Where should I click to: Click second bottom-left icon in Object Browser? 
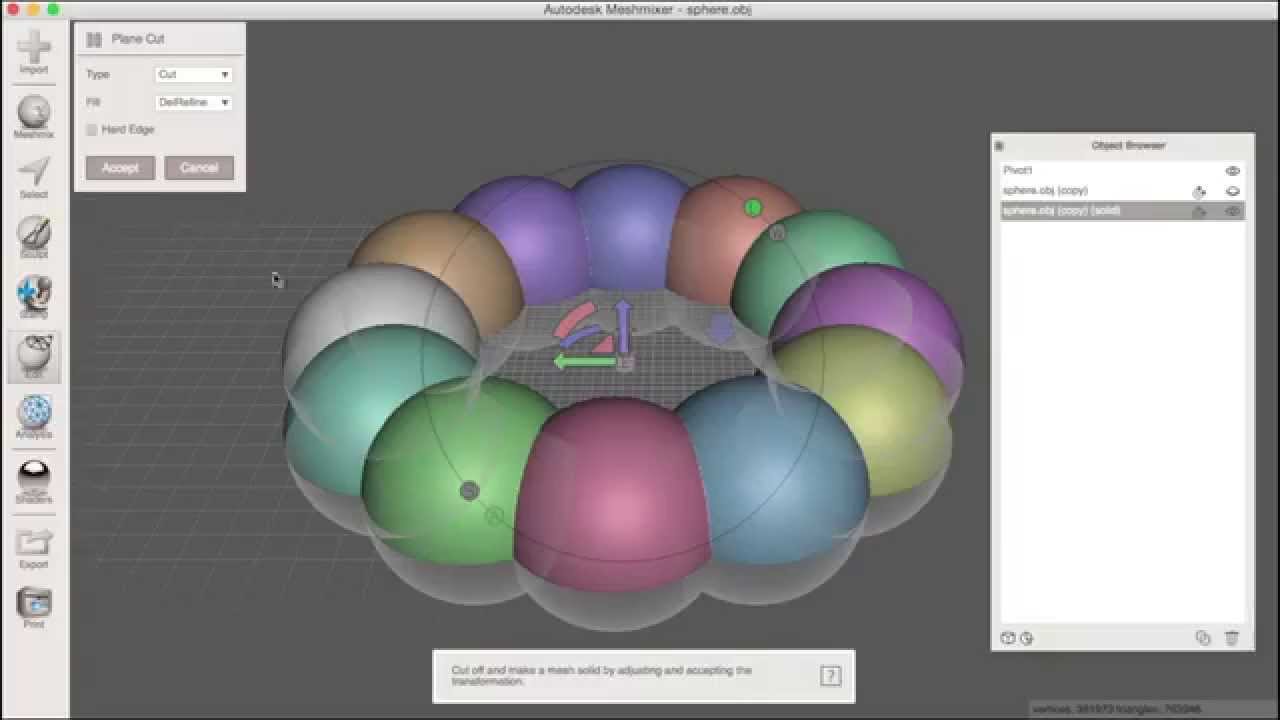click(1027, 638)
